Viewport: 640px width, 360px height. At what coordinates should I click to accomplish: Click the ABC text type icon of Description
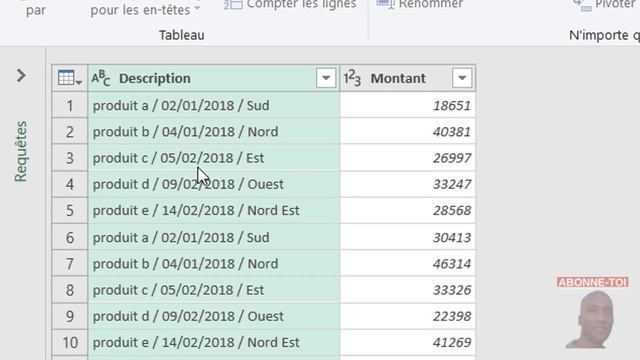coord(101,78)
